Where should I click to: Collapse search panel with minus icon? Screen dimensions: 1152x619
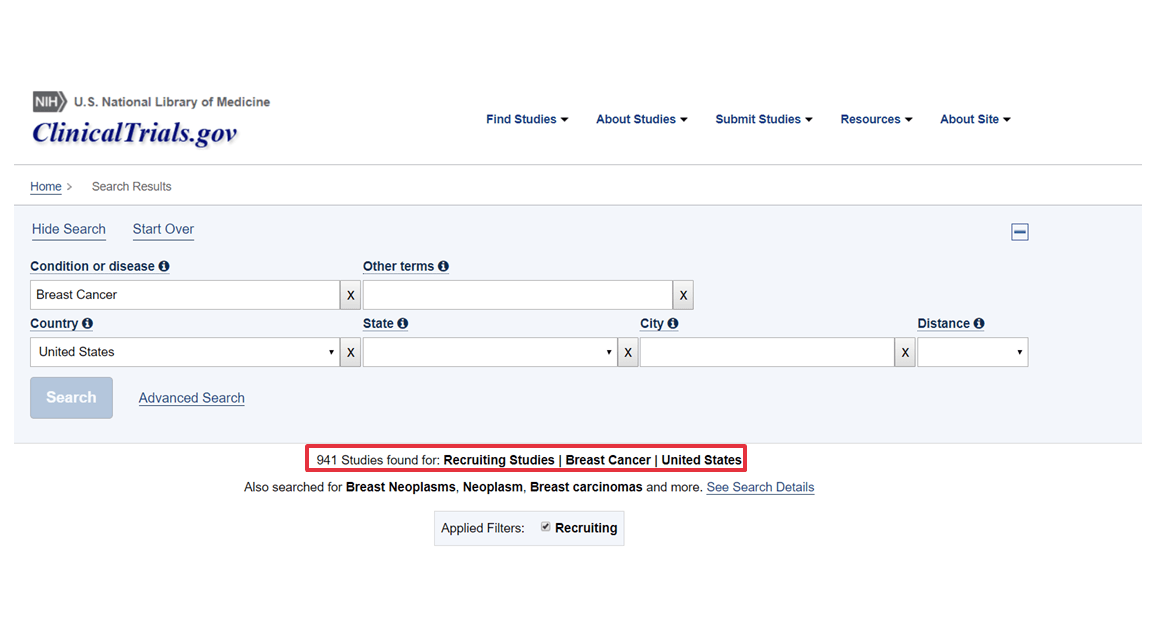click(1019, 232)
